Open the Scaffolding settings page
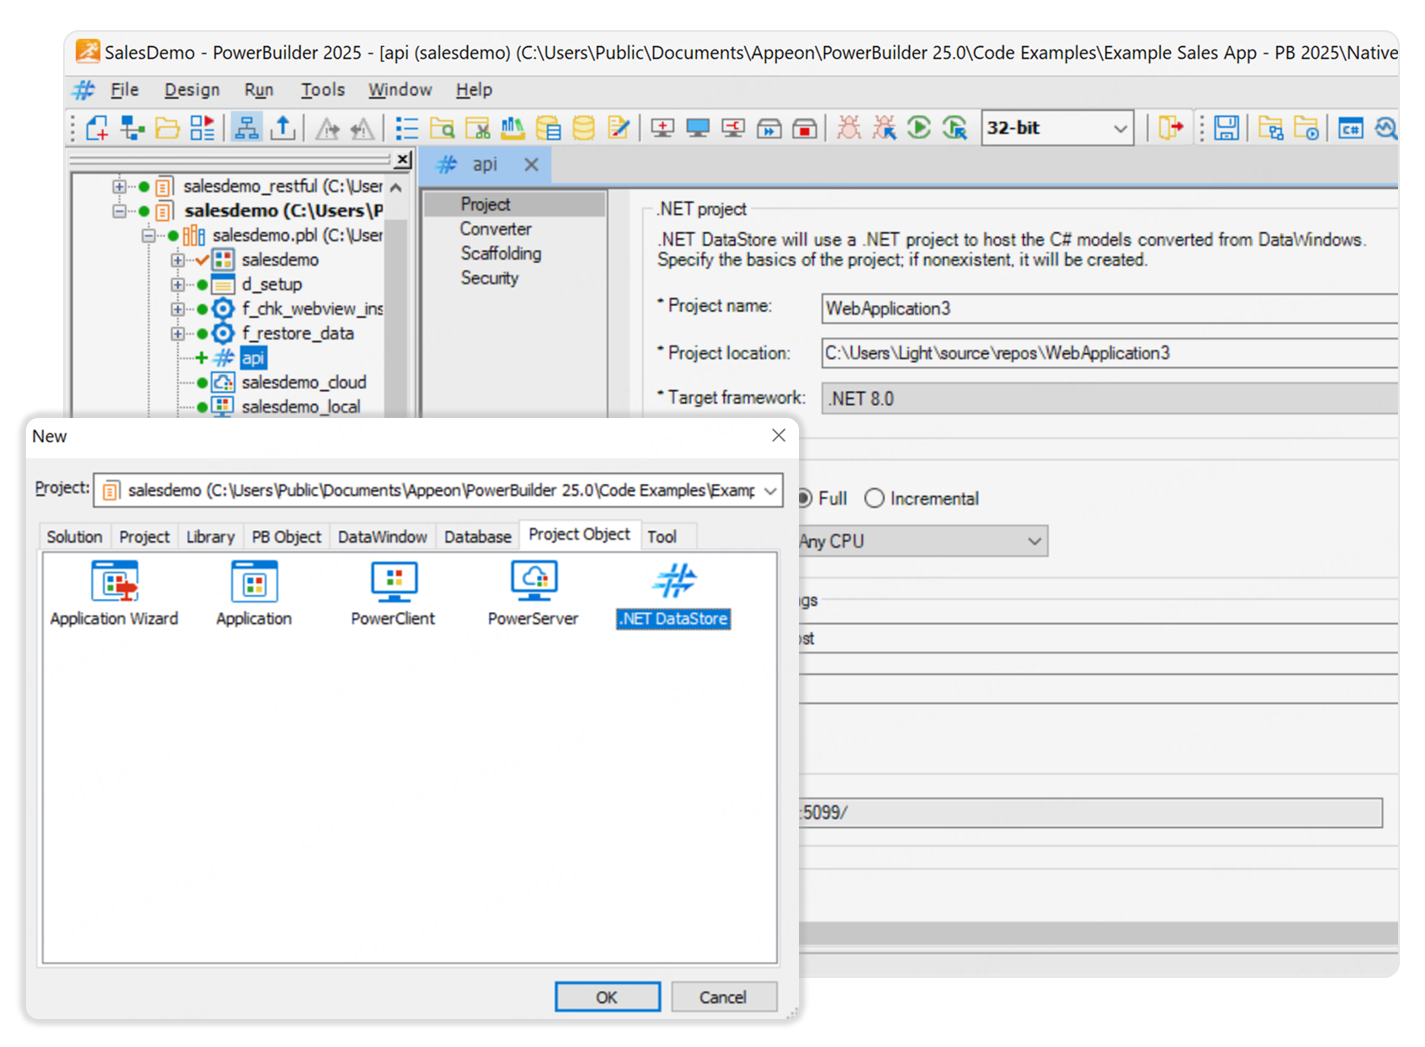1425x1047 pixels. tap(500, 254)
